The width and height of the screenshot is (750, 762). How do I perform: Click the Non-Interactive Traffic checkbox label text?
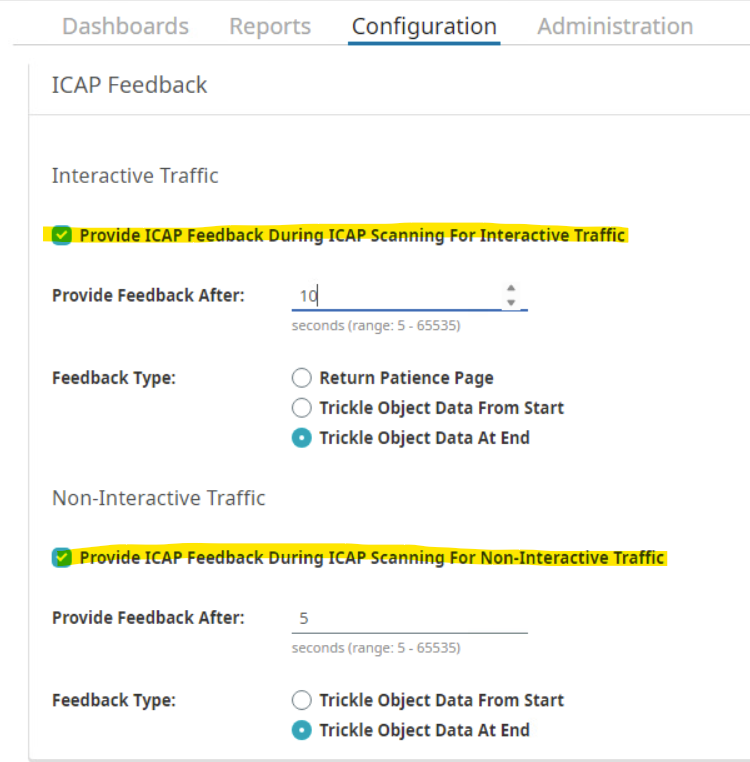(372, 558)
